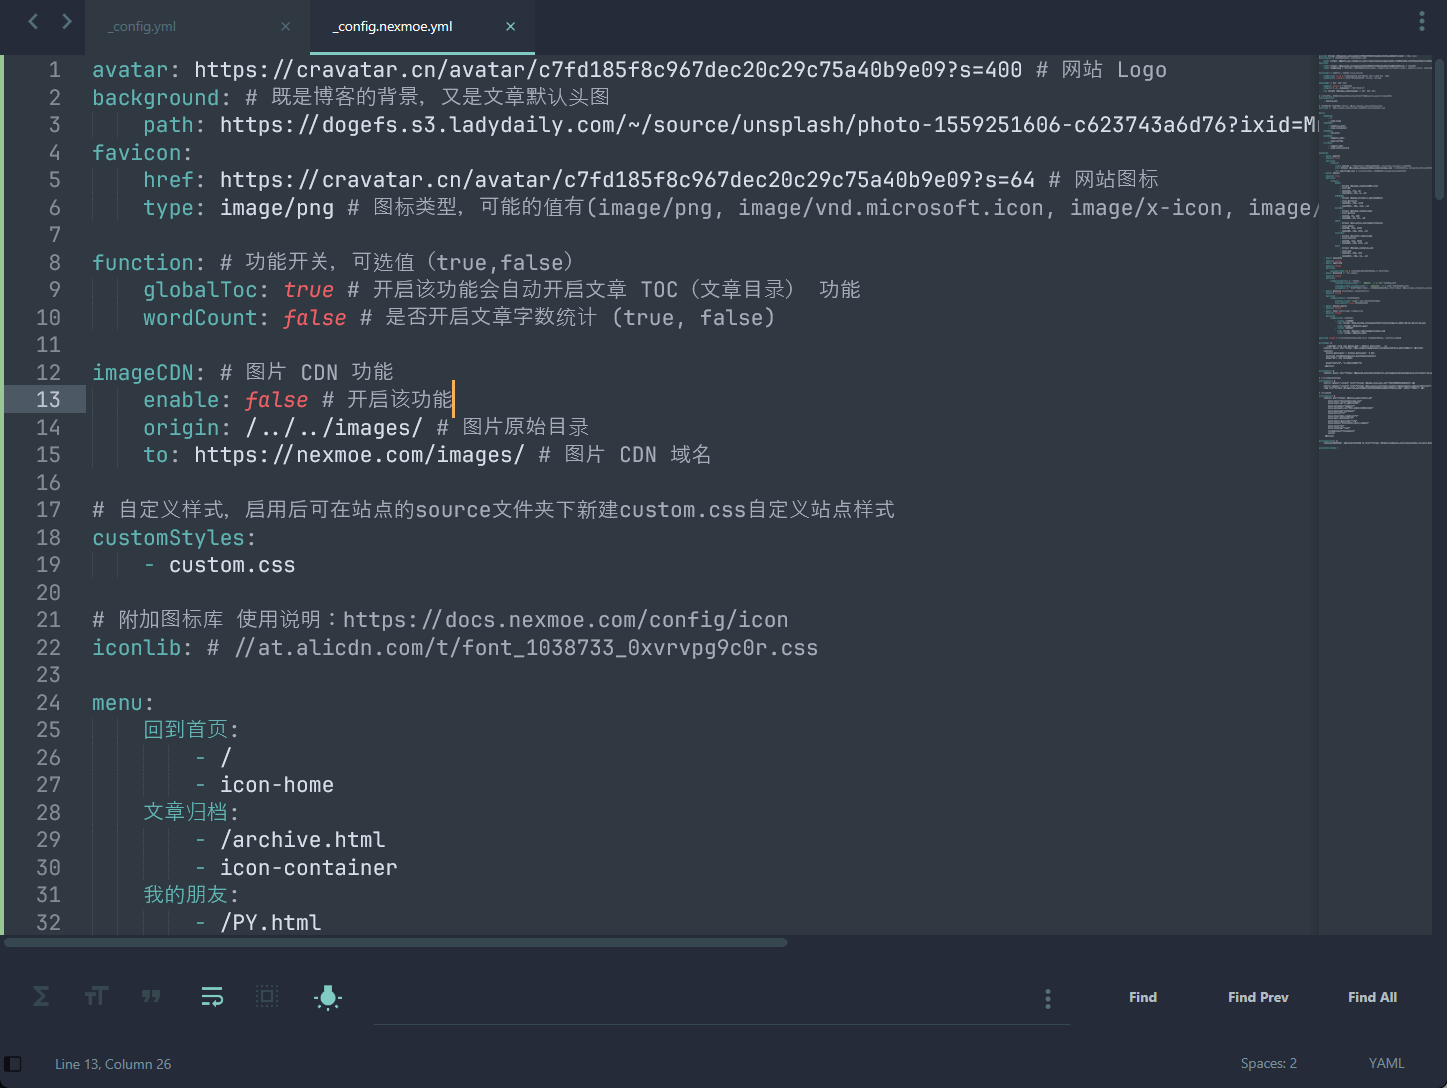Click the 'iconlib' key text
Image resolution: width=1447 pixels, height=1088 pixels.
point(136,648)
